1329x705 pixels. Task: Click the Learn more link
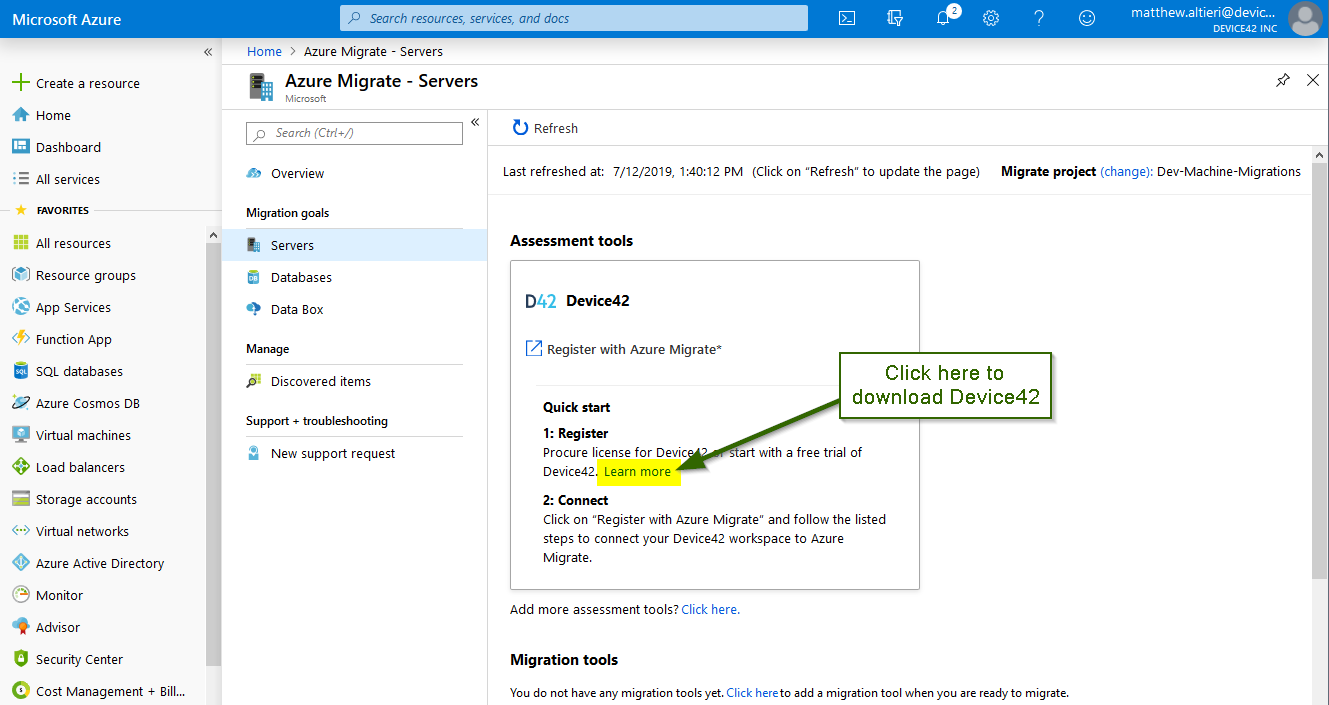tap(637, 472)
